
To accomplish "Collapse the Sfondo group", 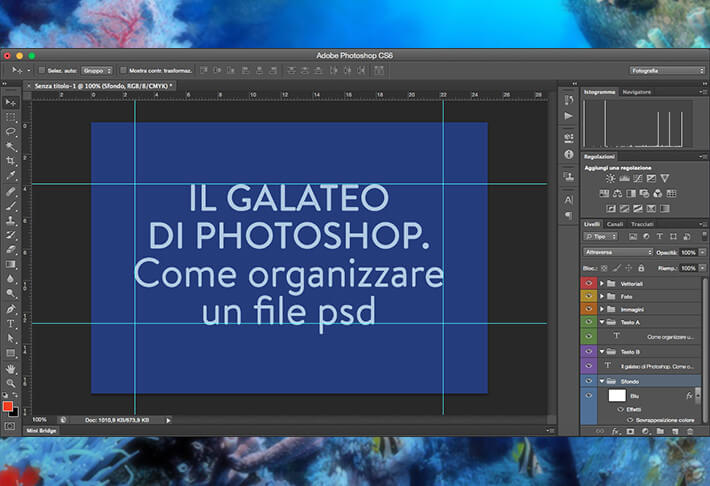I will pyautogui.click(x=602, y=381).
